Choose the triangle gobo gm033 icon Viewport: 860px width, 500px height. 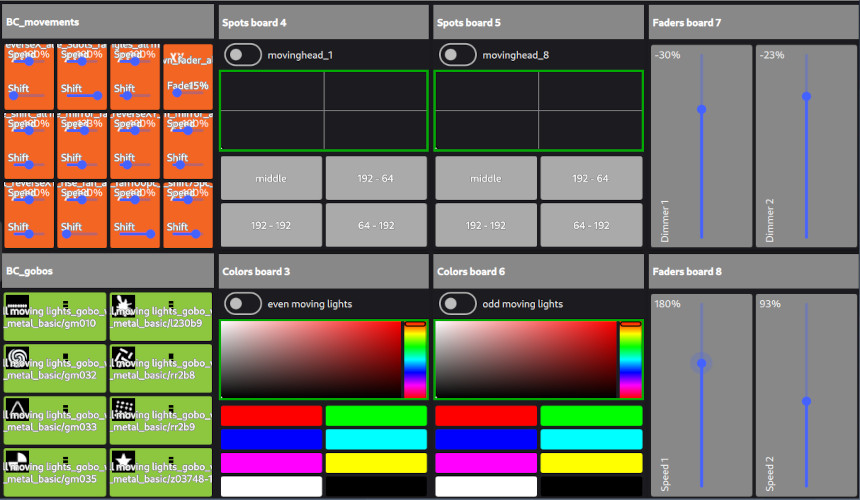[x=17, y=408]
